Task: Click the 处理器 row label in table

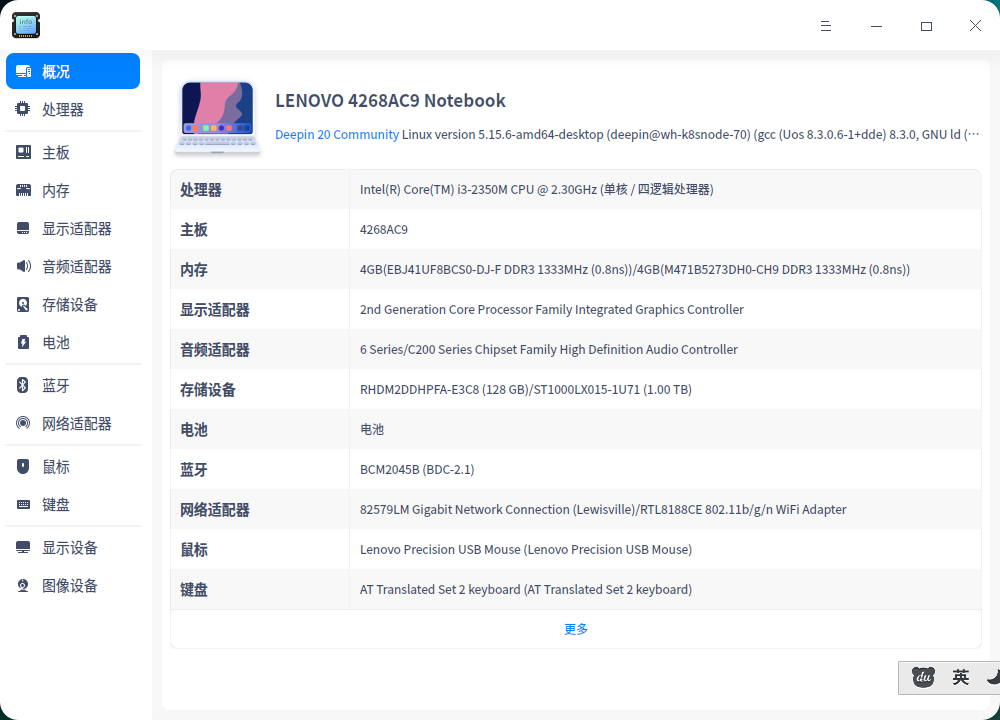Action: (x=200, y=190)
